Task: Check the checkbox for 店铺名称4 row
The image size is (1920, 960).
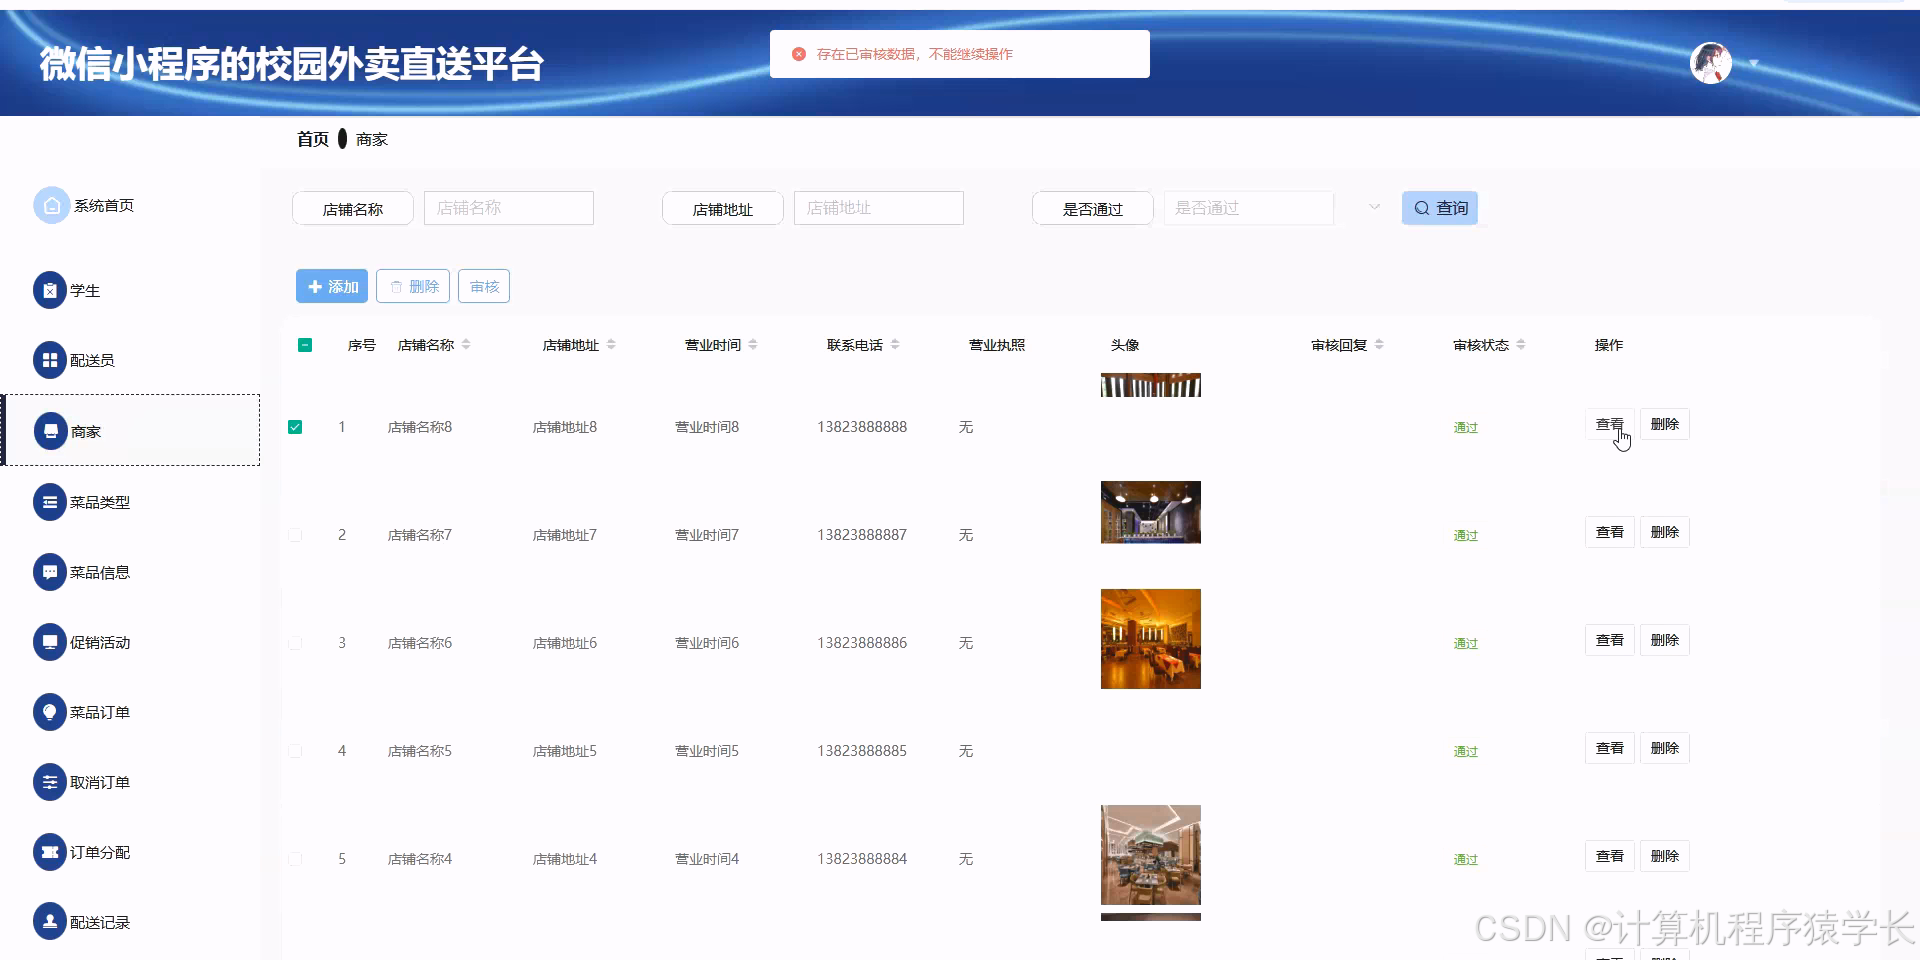Action: click(x=295, y=859)
